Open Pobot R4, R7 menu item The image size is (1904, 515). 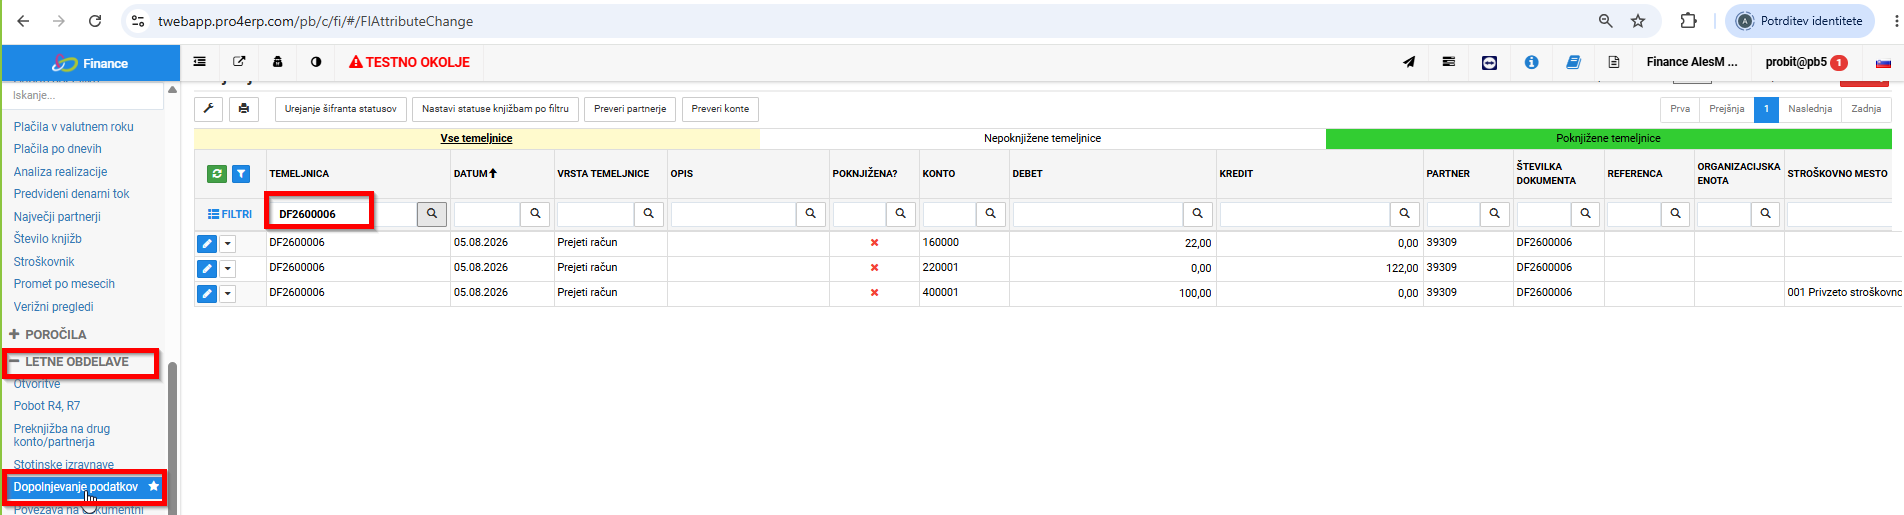click(x=47, y=406)
